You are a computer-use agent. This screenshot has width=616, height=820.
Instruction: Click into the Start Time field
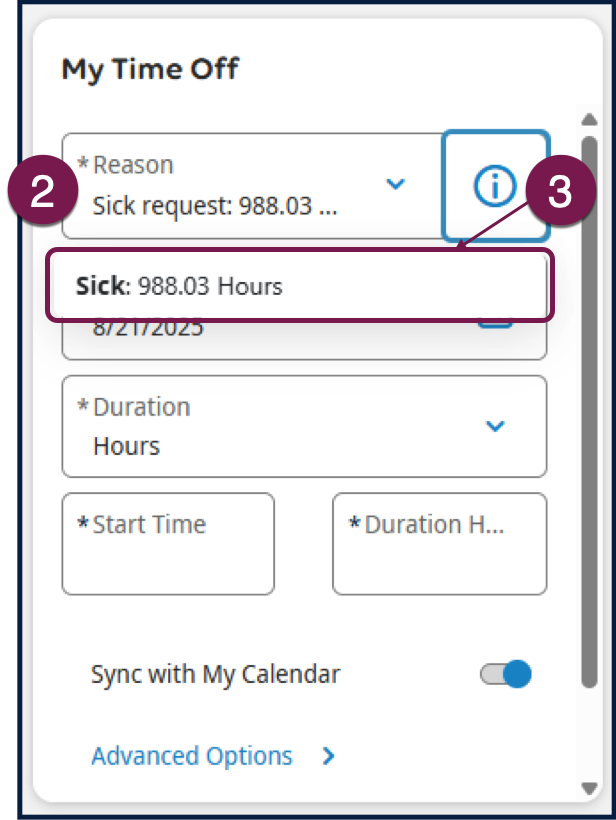168,545
